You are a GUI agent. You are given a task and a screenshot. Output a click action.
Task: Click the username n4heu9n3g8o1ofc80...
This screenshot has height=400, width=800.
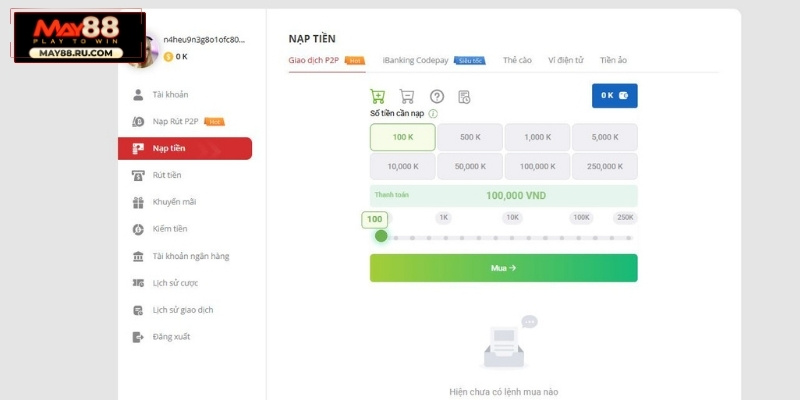204,40
